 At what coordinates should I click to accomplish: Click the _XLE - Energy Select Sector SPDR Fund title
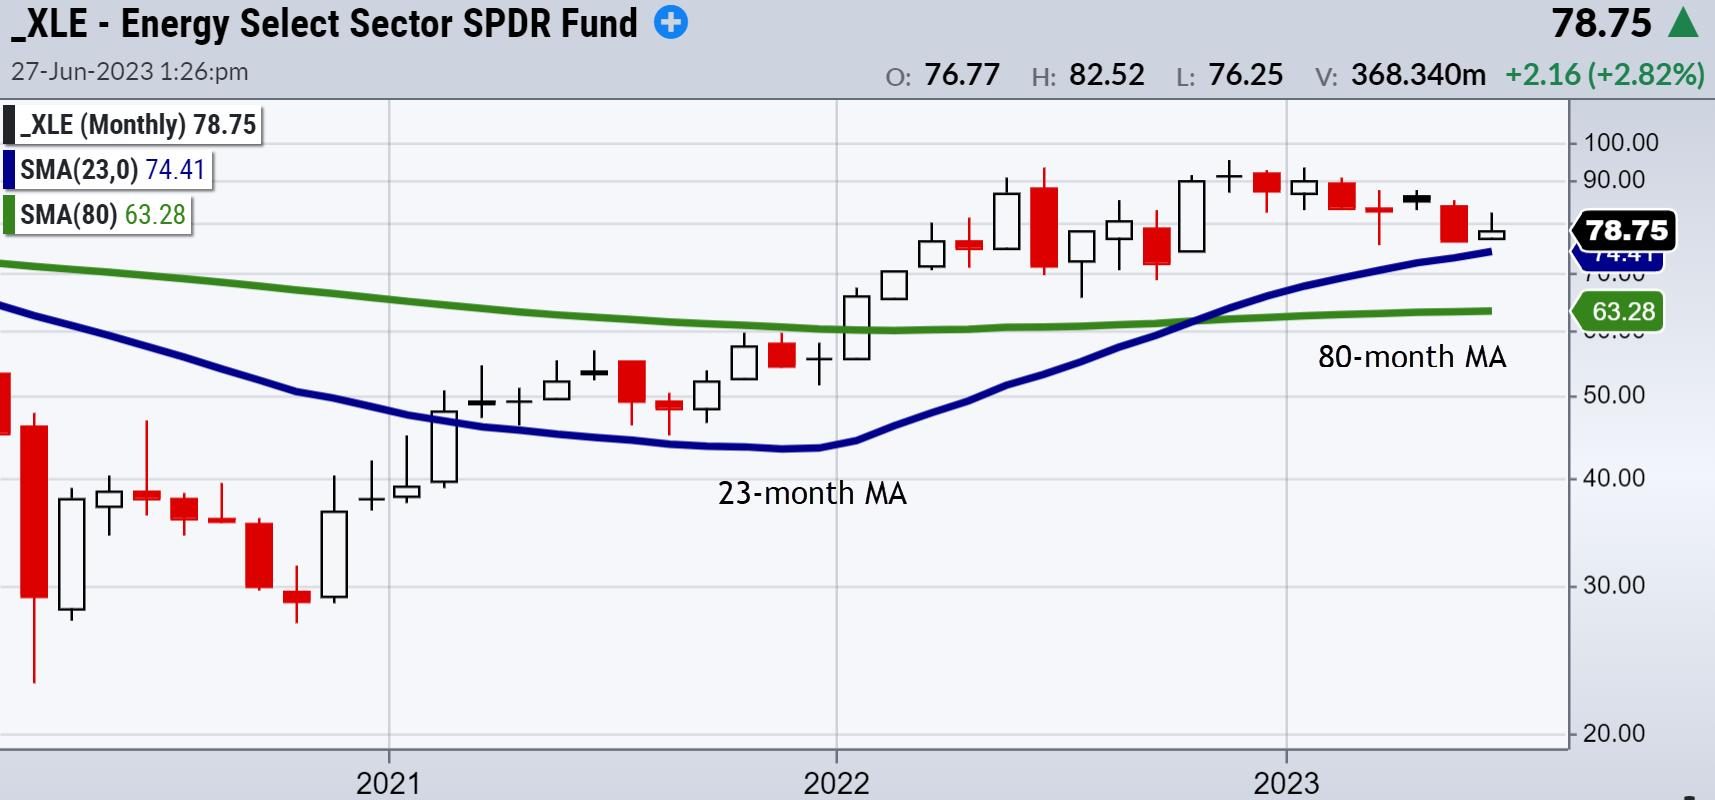point(324,23)
